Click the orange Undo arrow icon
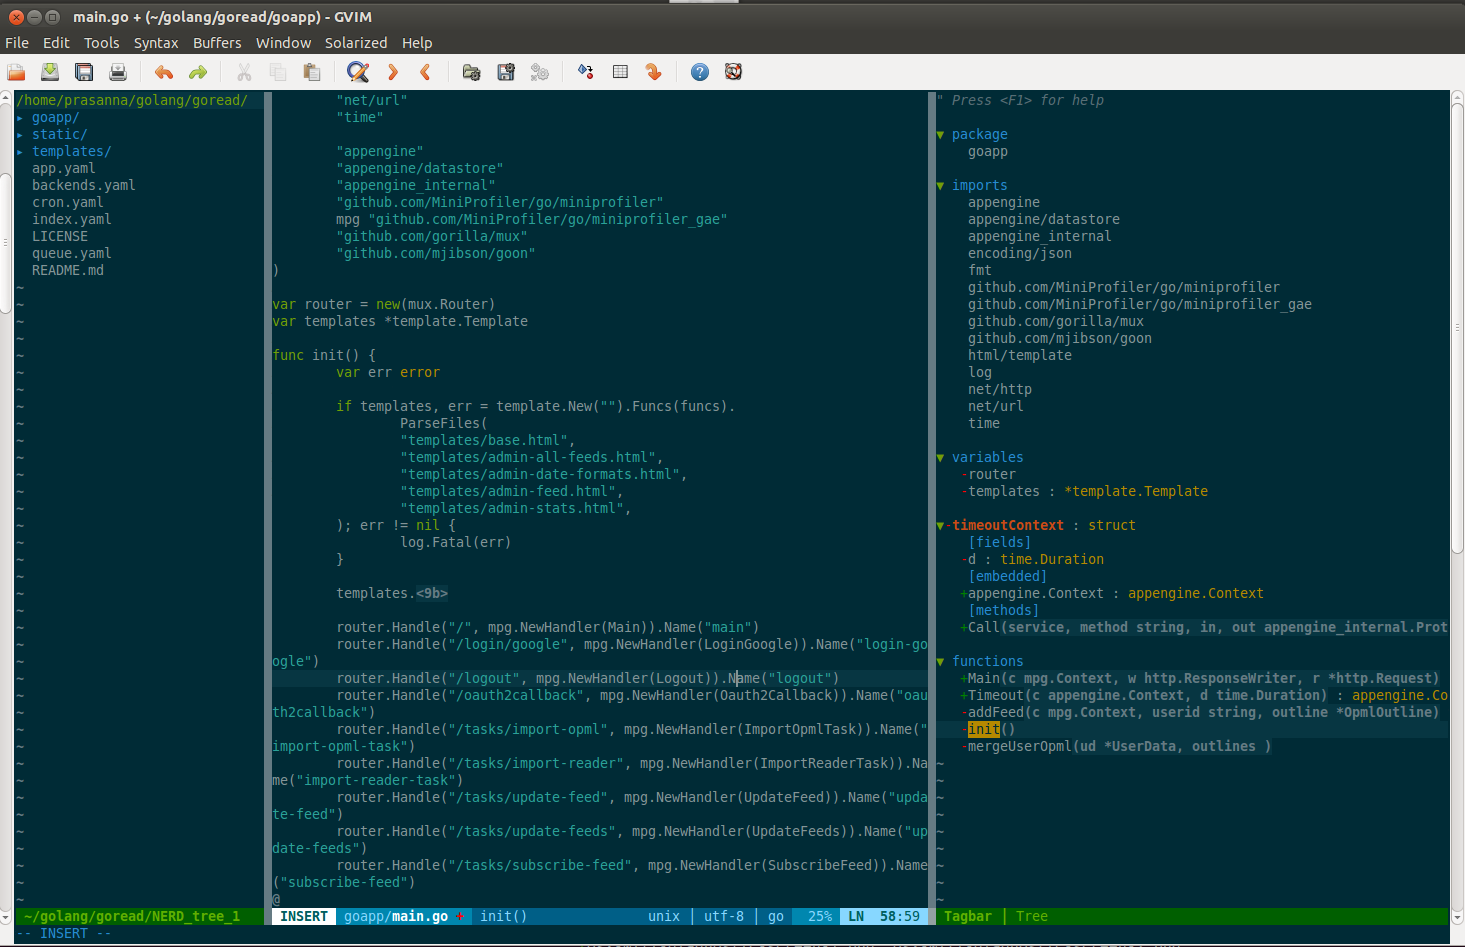Screen dimensions: 1465x947 point(164,72)
